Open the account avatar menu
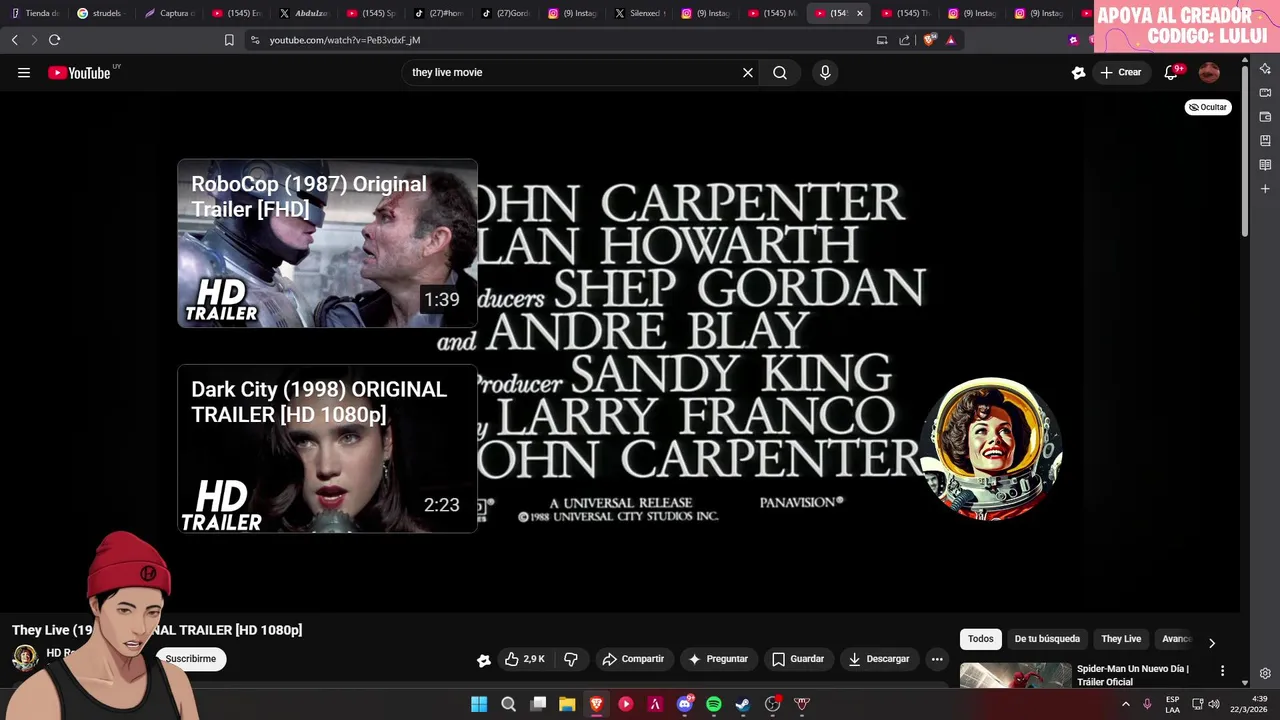The height and width of the screenshot is (720, 1280). click(x=1209, y=72)
